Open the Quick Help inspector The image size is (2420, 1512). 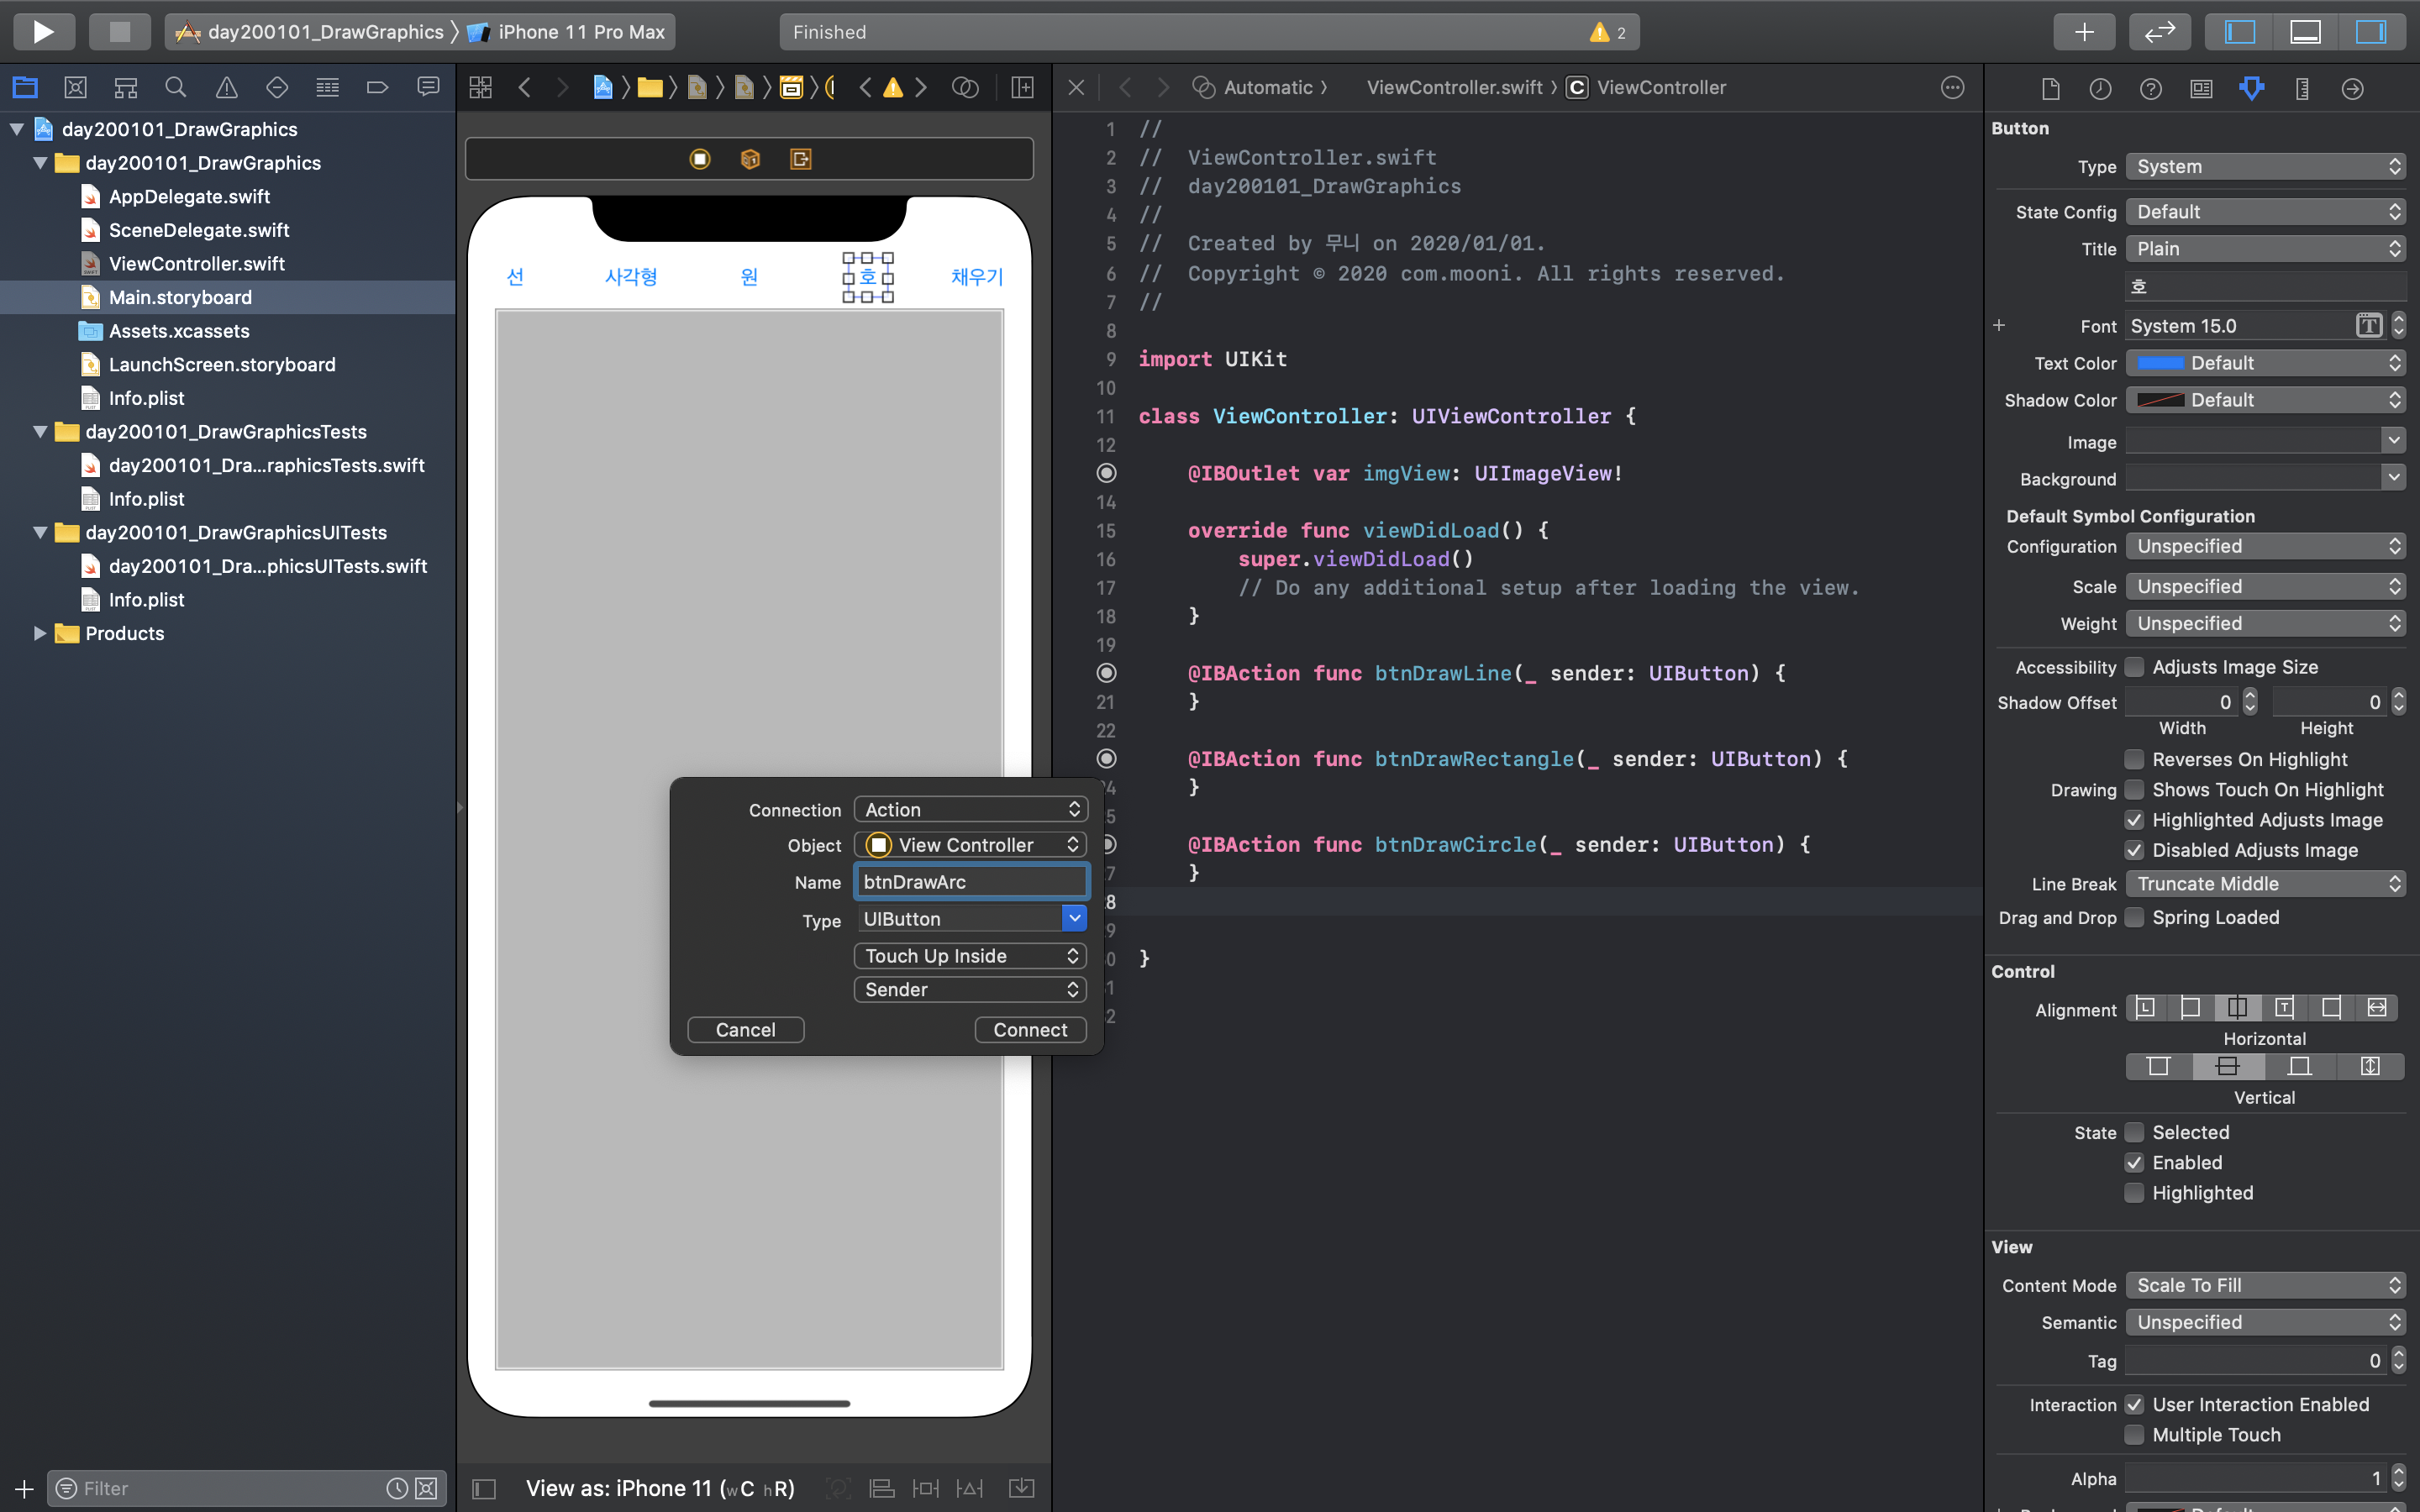tap(2150, 89)
